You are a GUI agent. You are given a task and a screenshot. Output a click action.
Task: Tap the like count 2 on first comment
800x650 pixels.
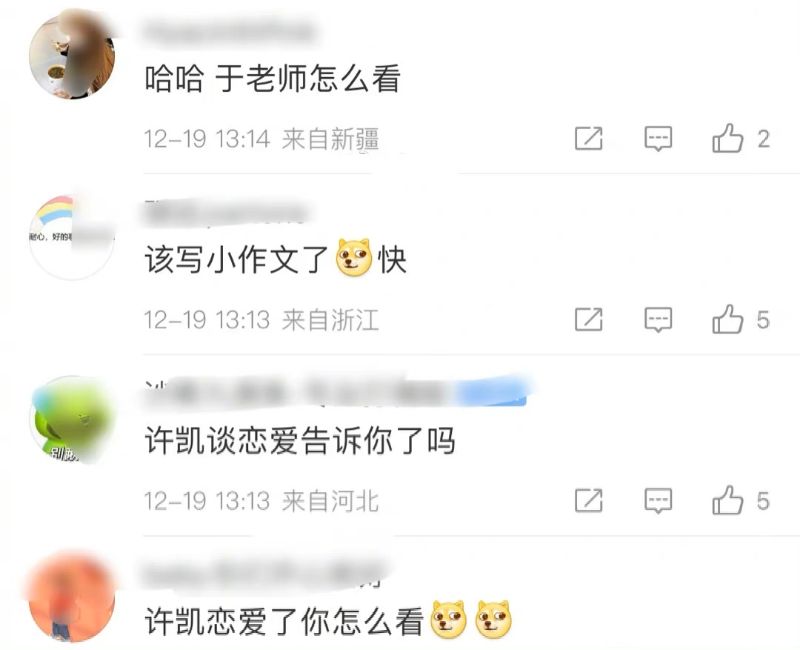763,139
